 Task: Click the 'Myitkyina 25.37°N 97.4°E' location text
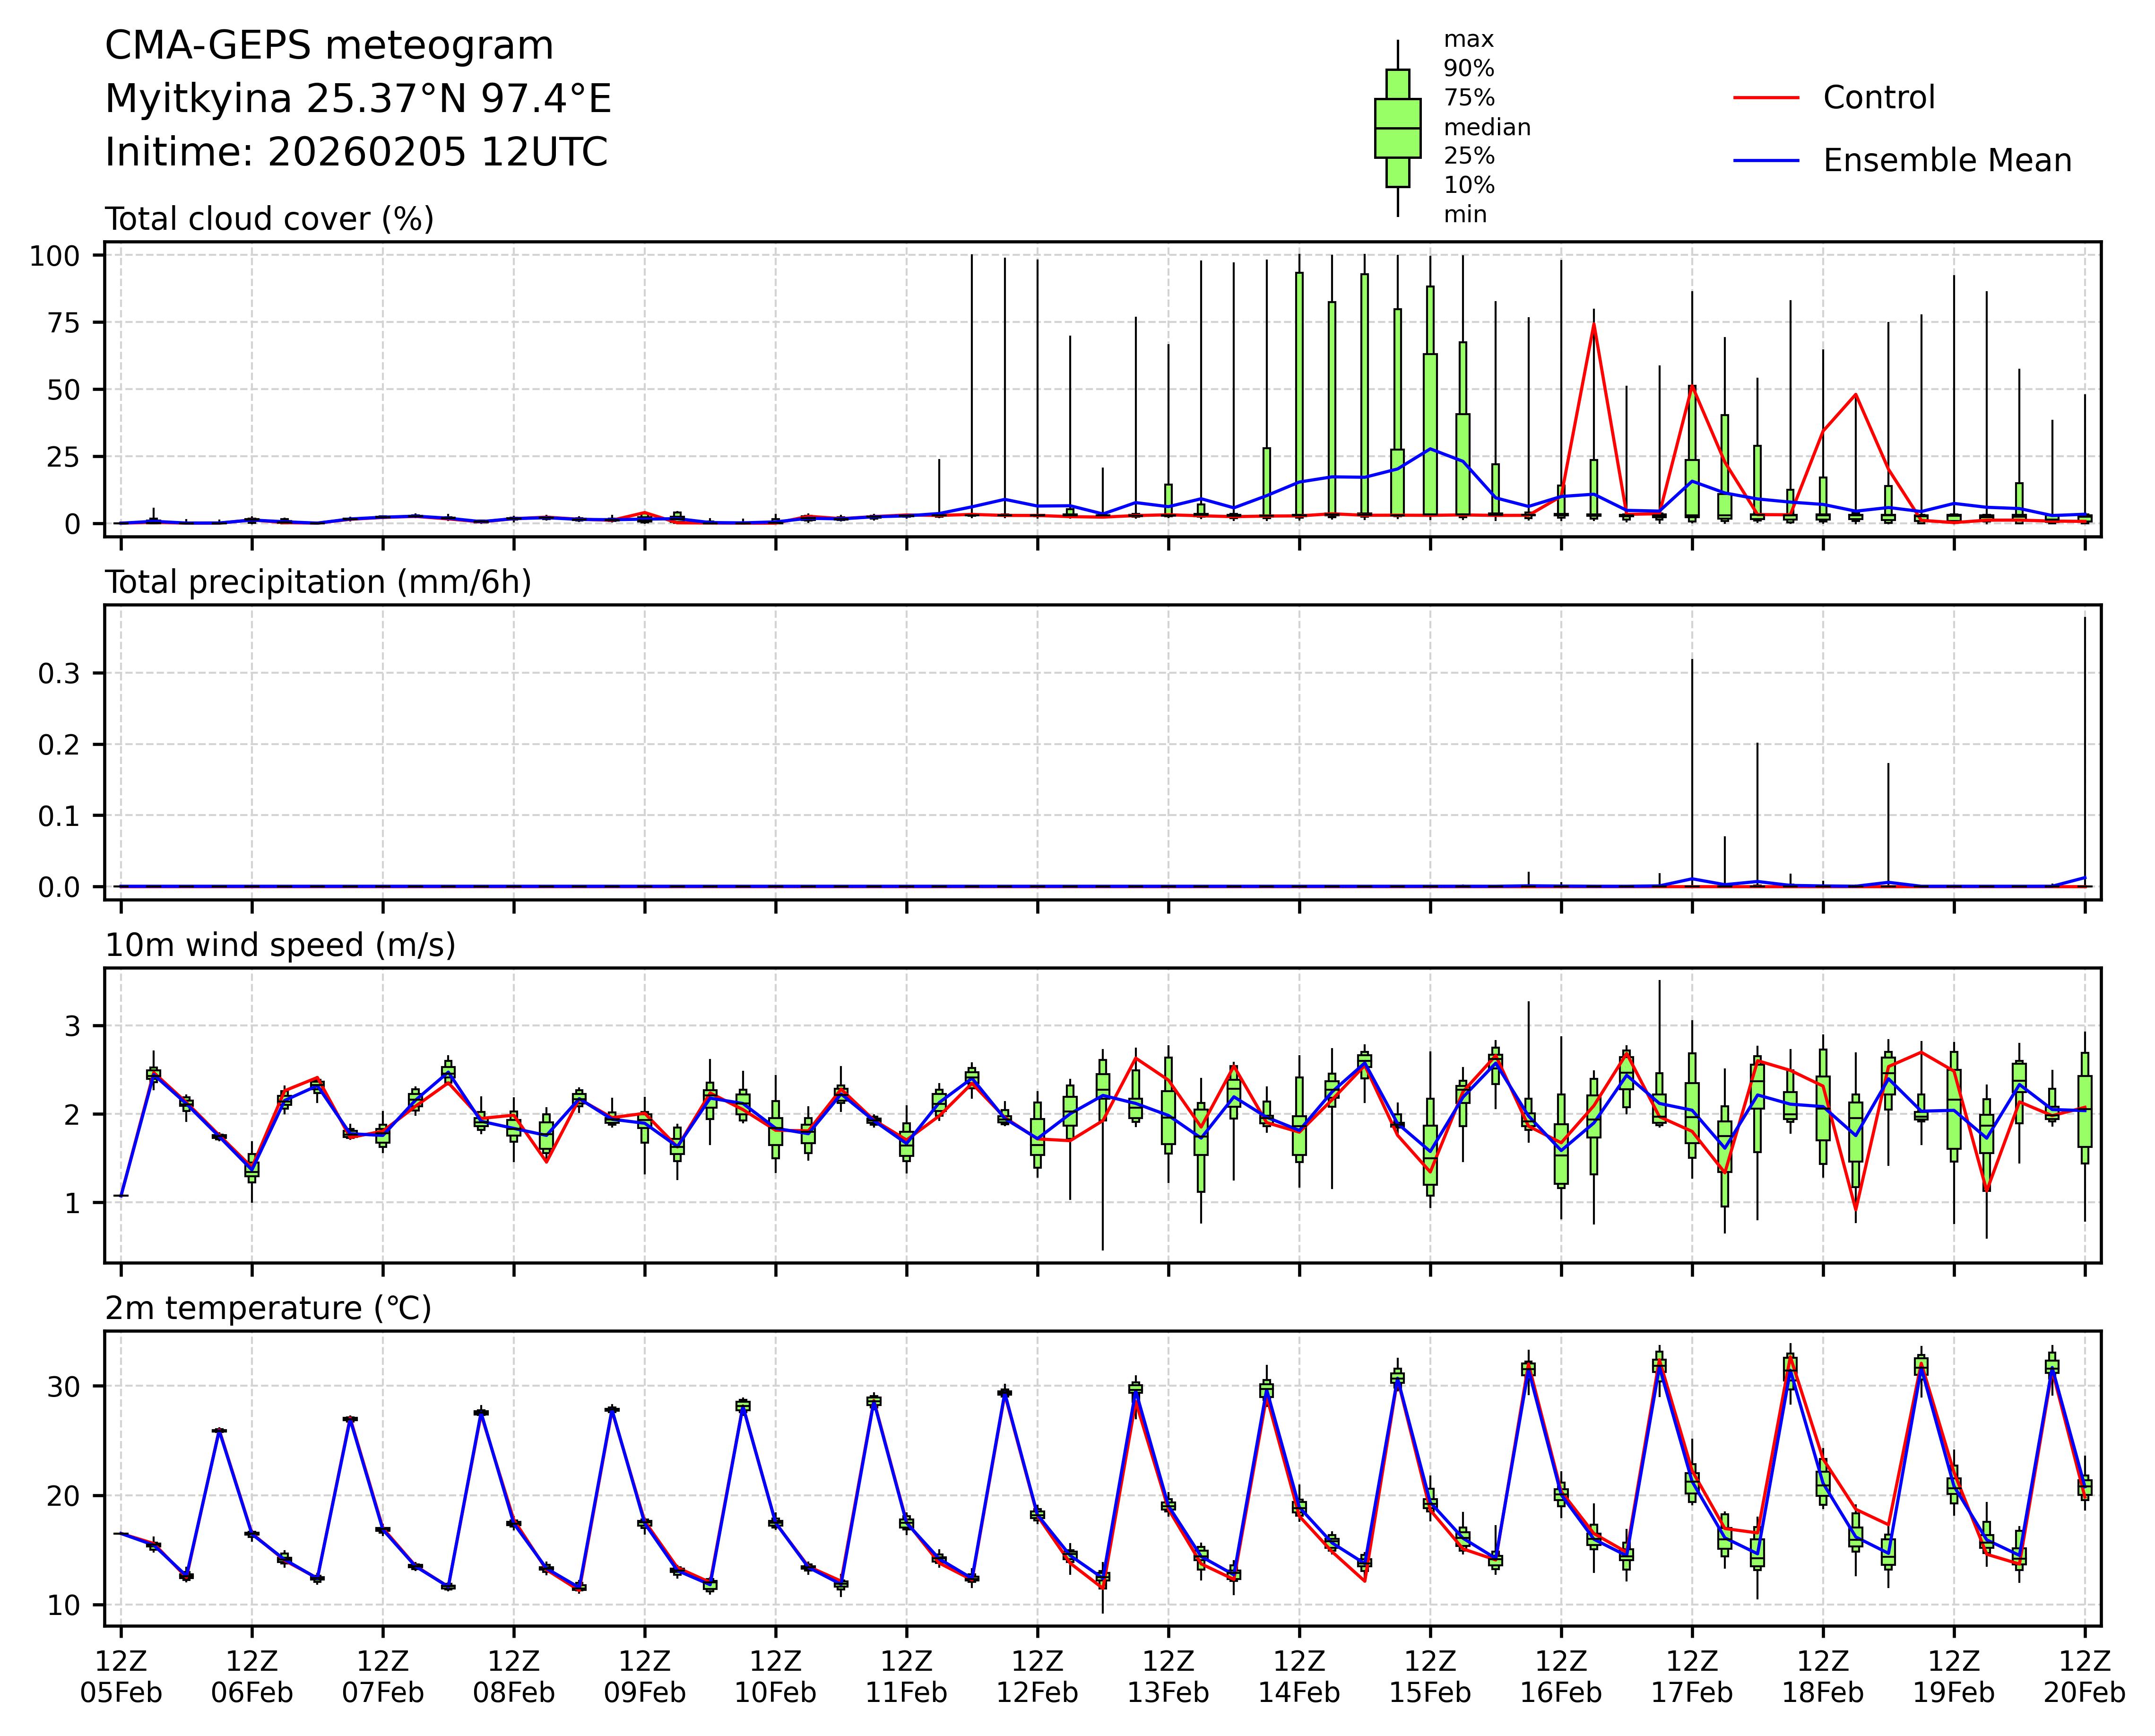point(358,99)
